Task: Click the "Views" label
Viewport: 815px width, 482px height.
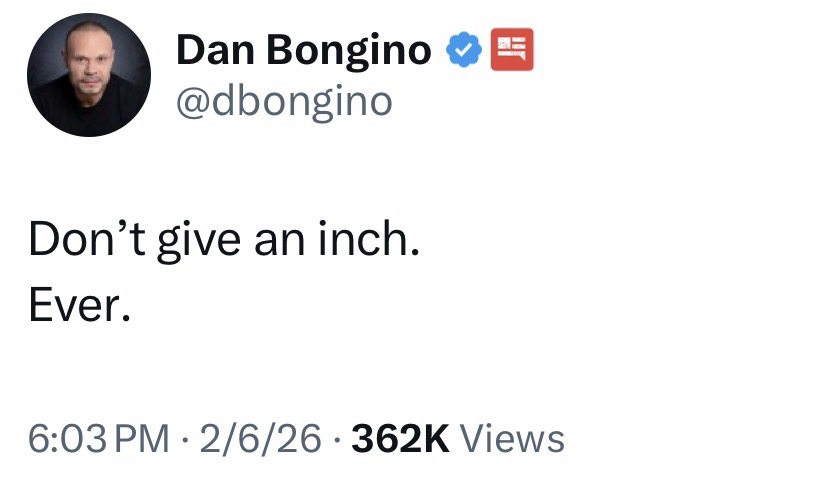Action: pos(514,438)
